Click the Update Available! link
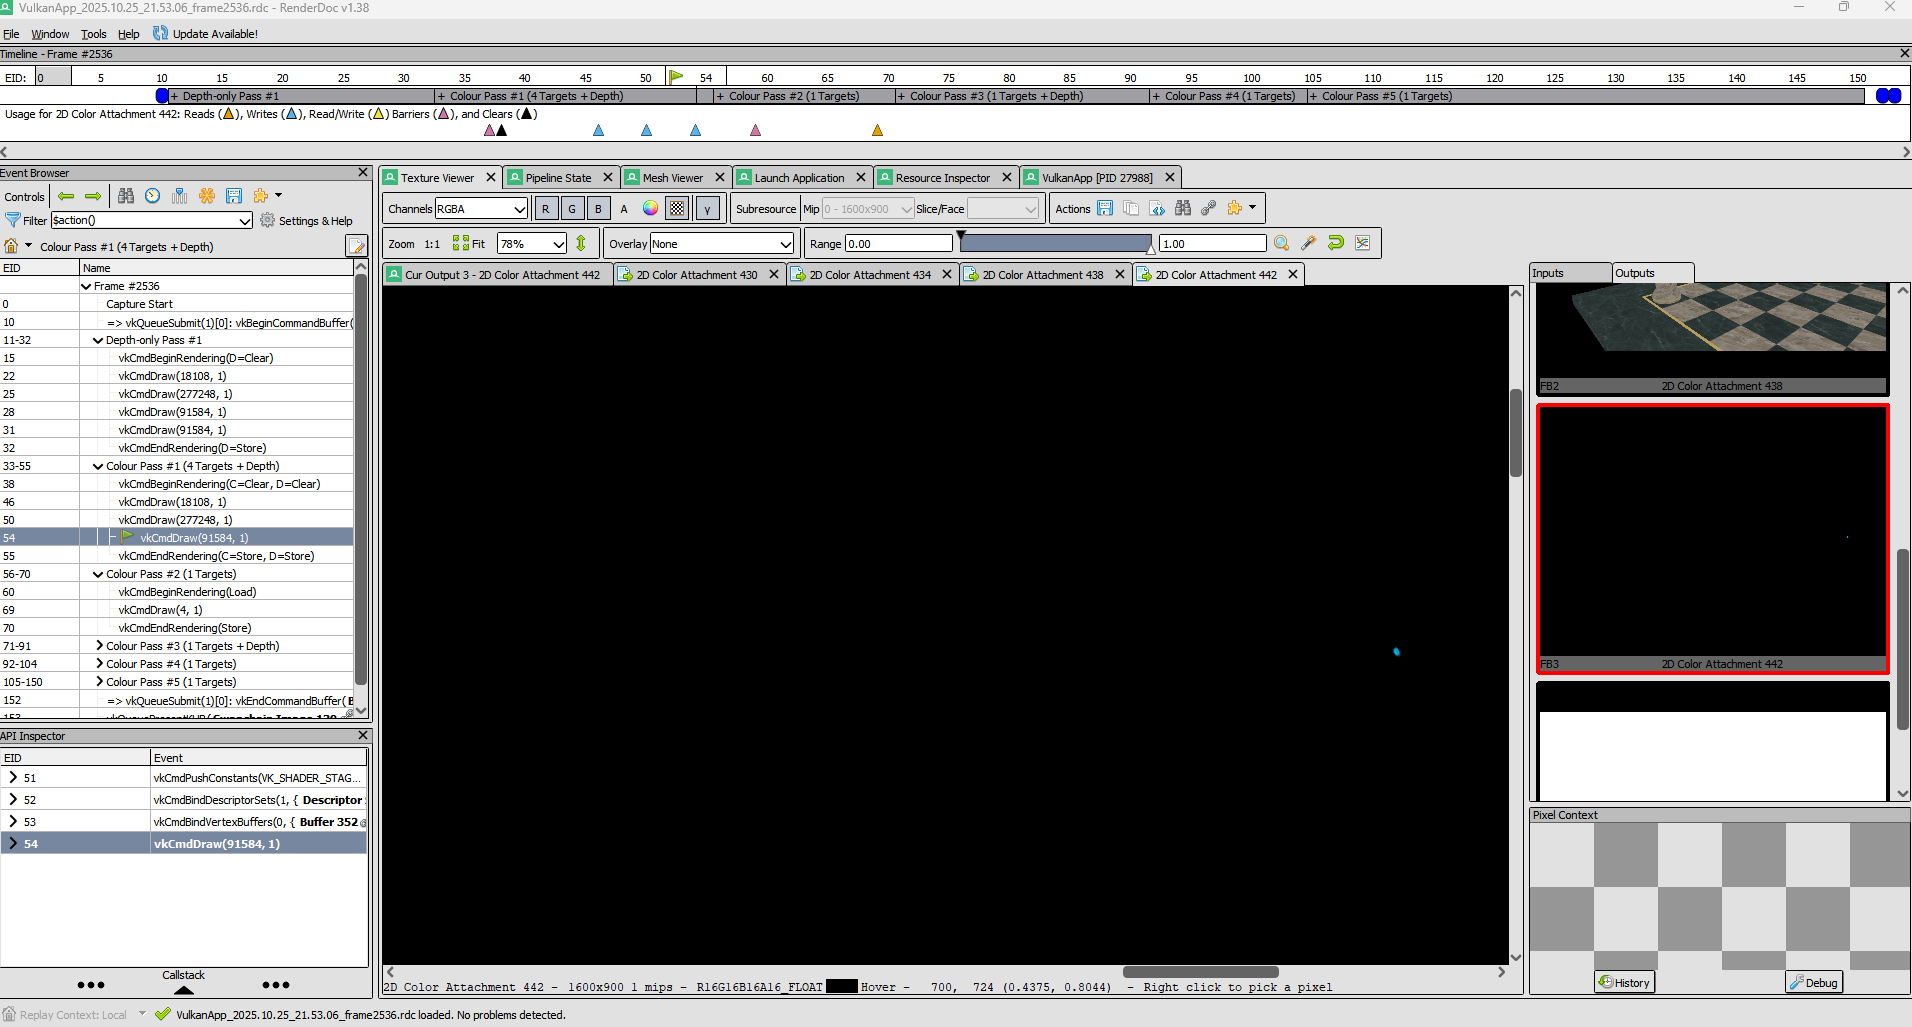Screen dimensions: 1912x1027 click(x=214, y=33)
